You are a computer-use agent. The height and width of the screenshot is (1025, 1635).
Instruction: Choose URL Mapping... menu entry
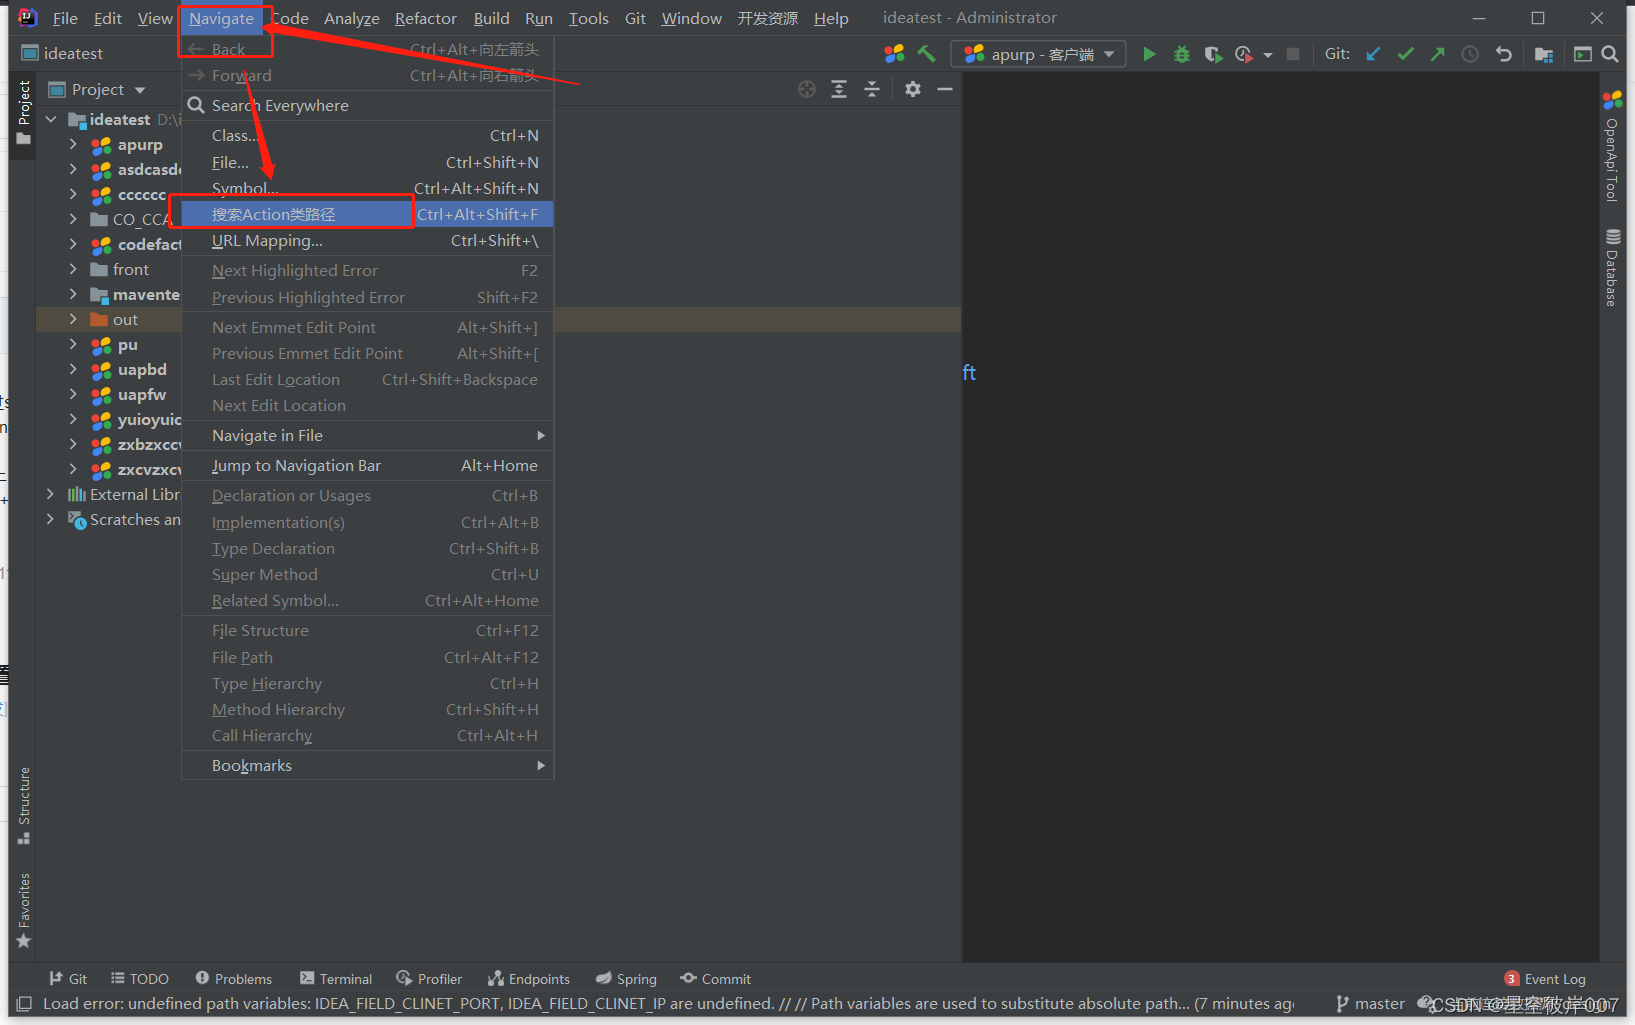(x=367, y=240)
